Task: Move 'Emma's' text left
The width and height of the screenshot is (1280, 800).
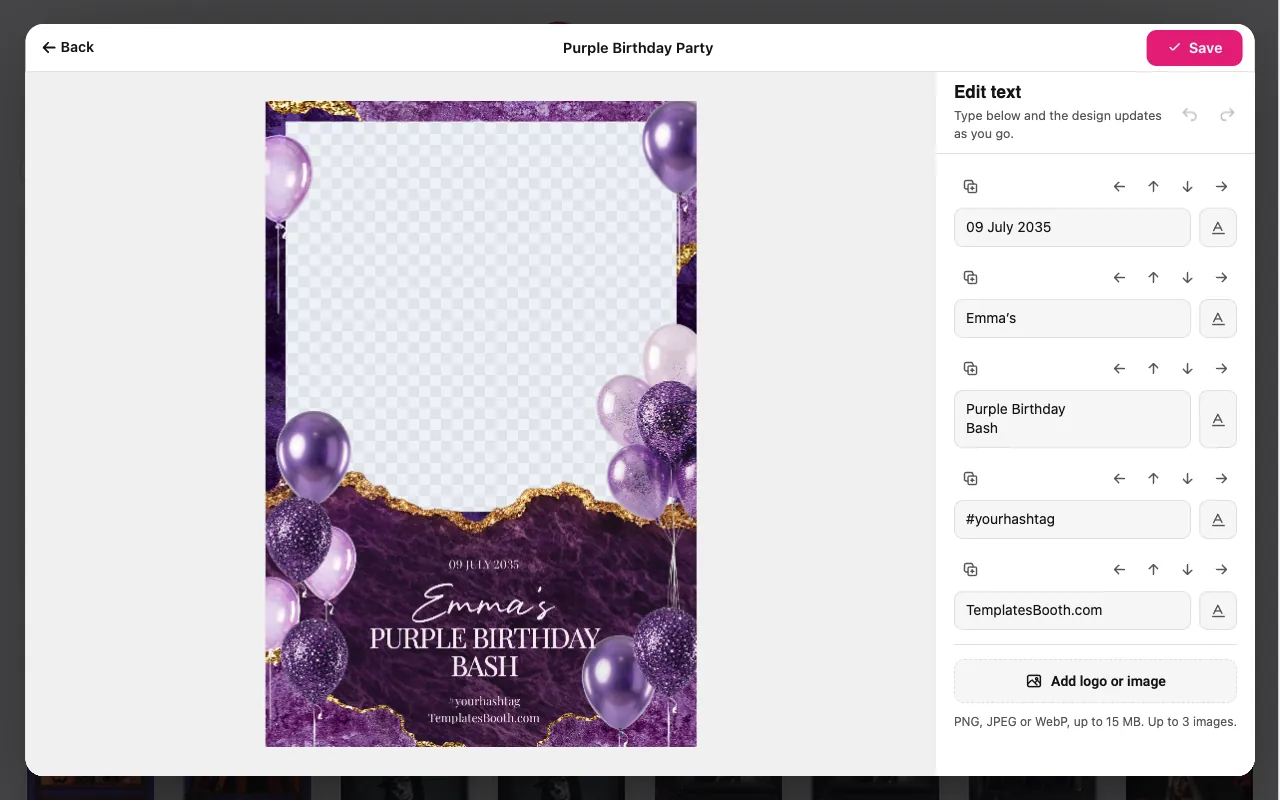Action: 1119,278
